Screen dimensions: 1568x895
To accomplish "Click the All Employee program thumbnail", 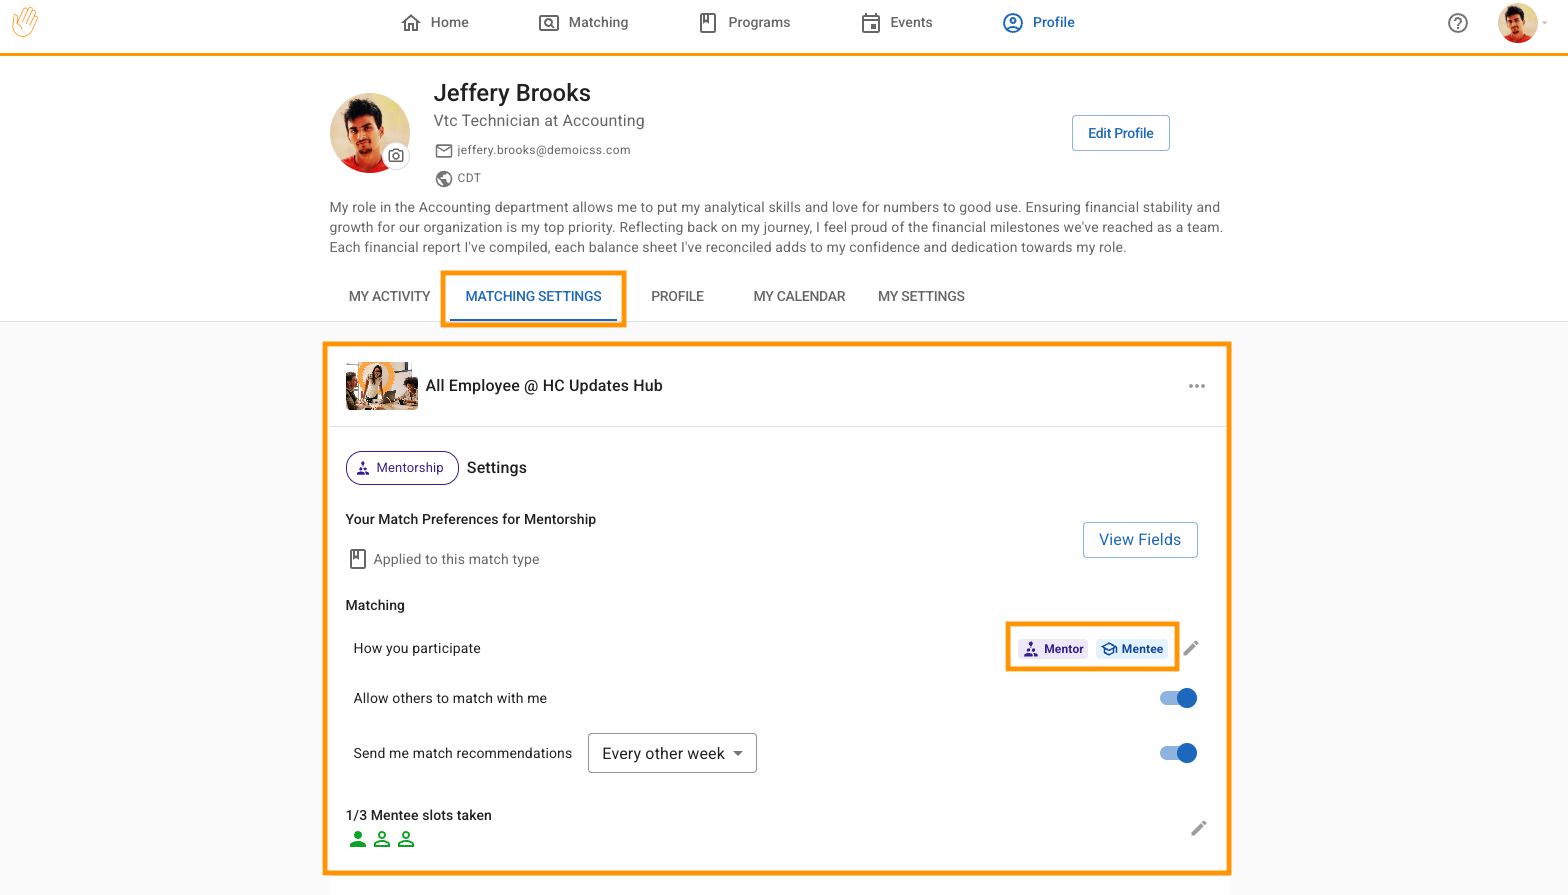I will coord(381,386).
